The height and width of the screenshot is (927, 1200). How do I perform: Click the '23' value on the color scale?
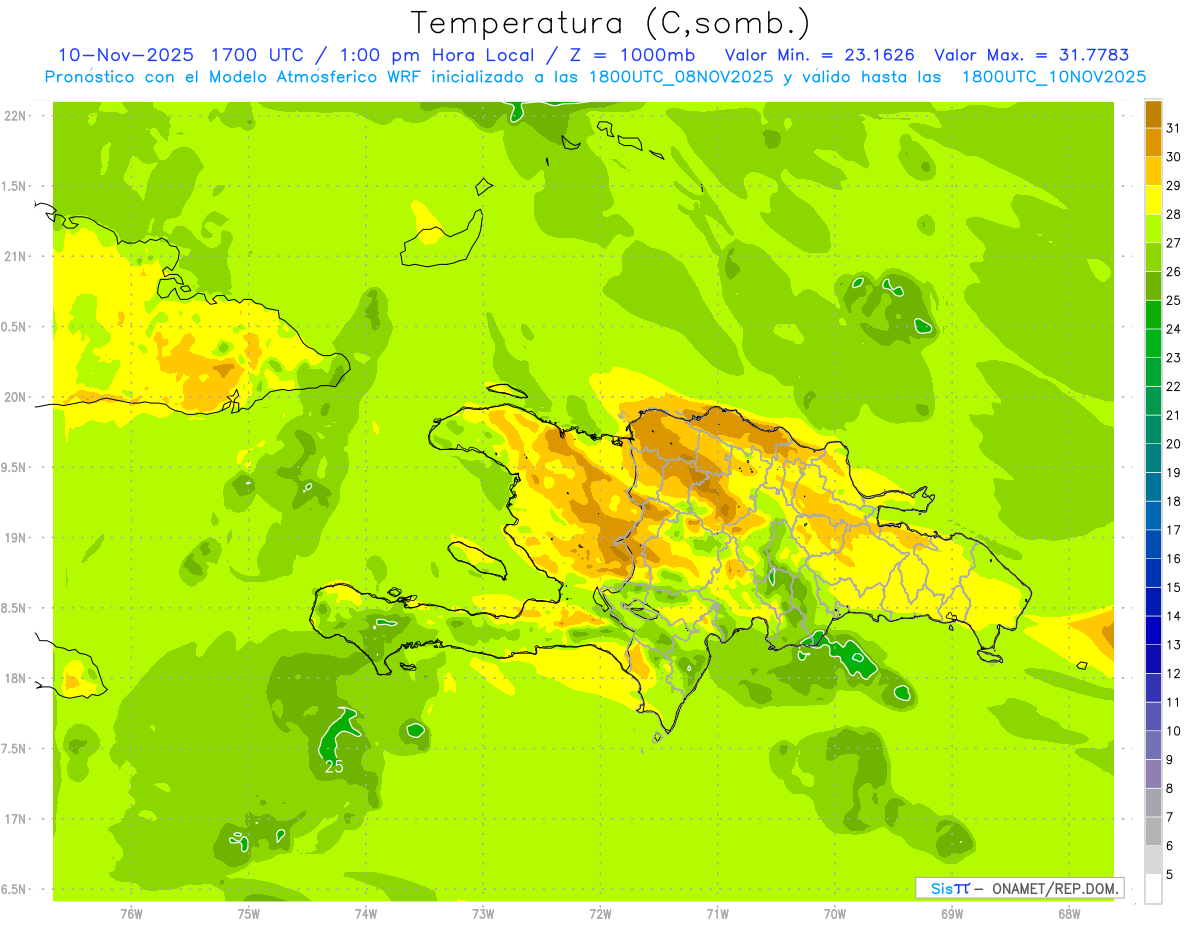click(1174, 358)
